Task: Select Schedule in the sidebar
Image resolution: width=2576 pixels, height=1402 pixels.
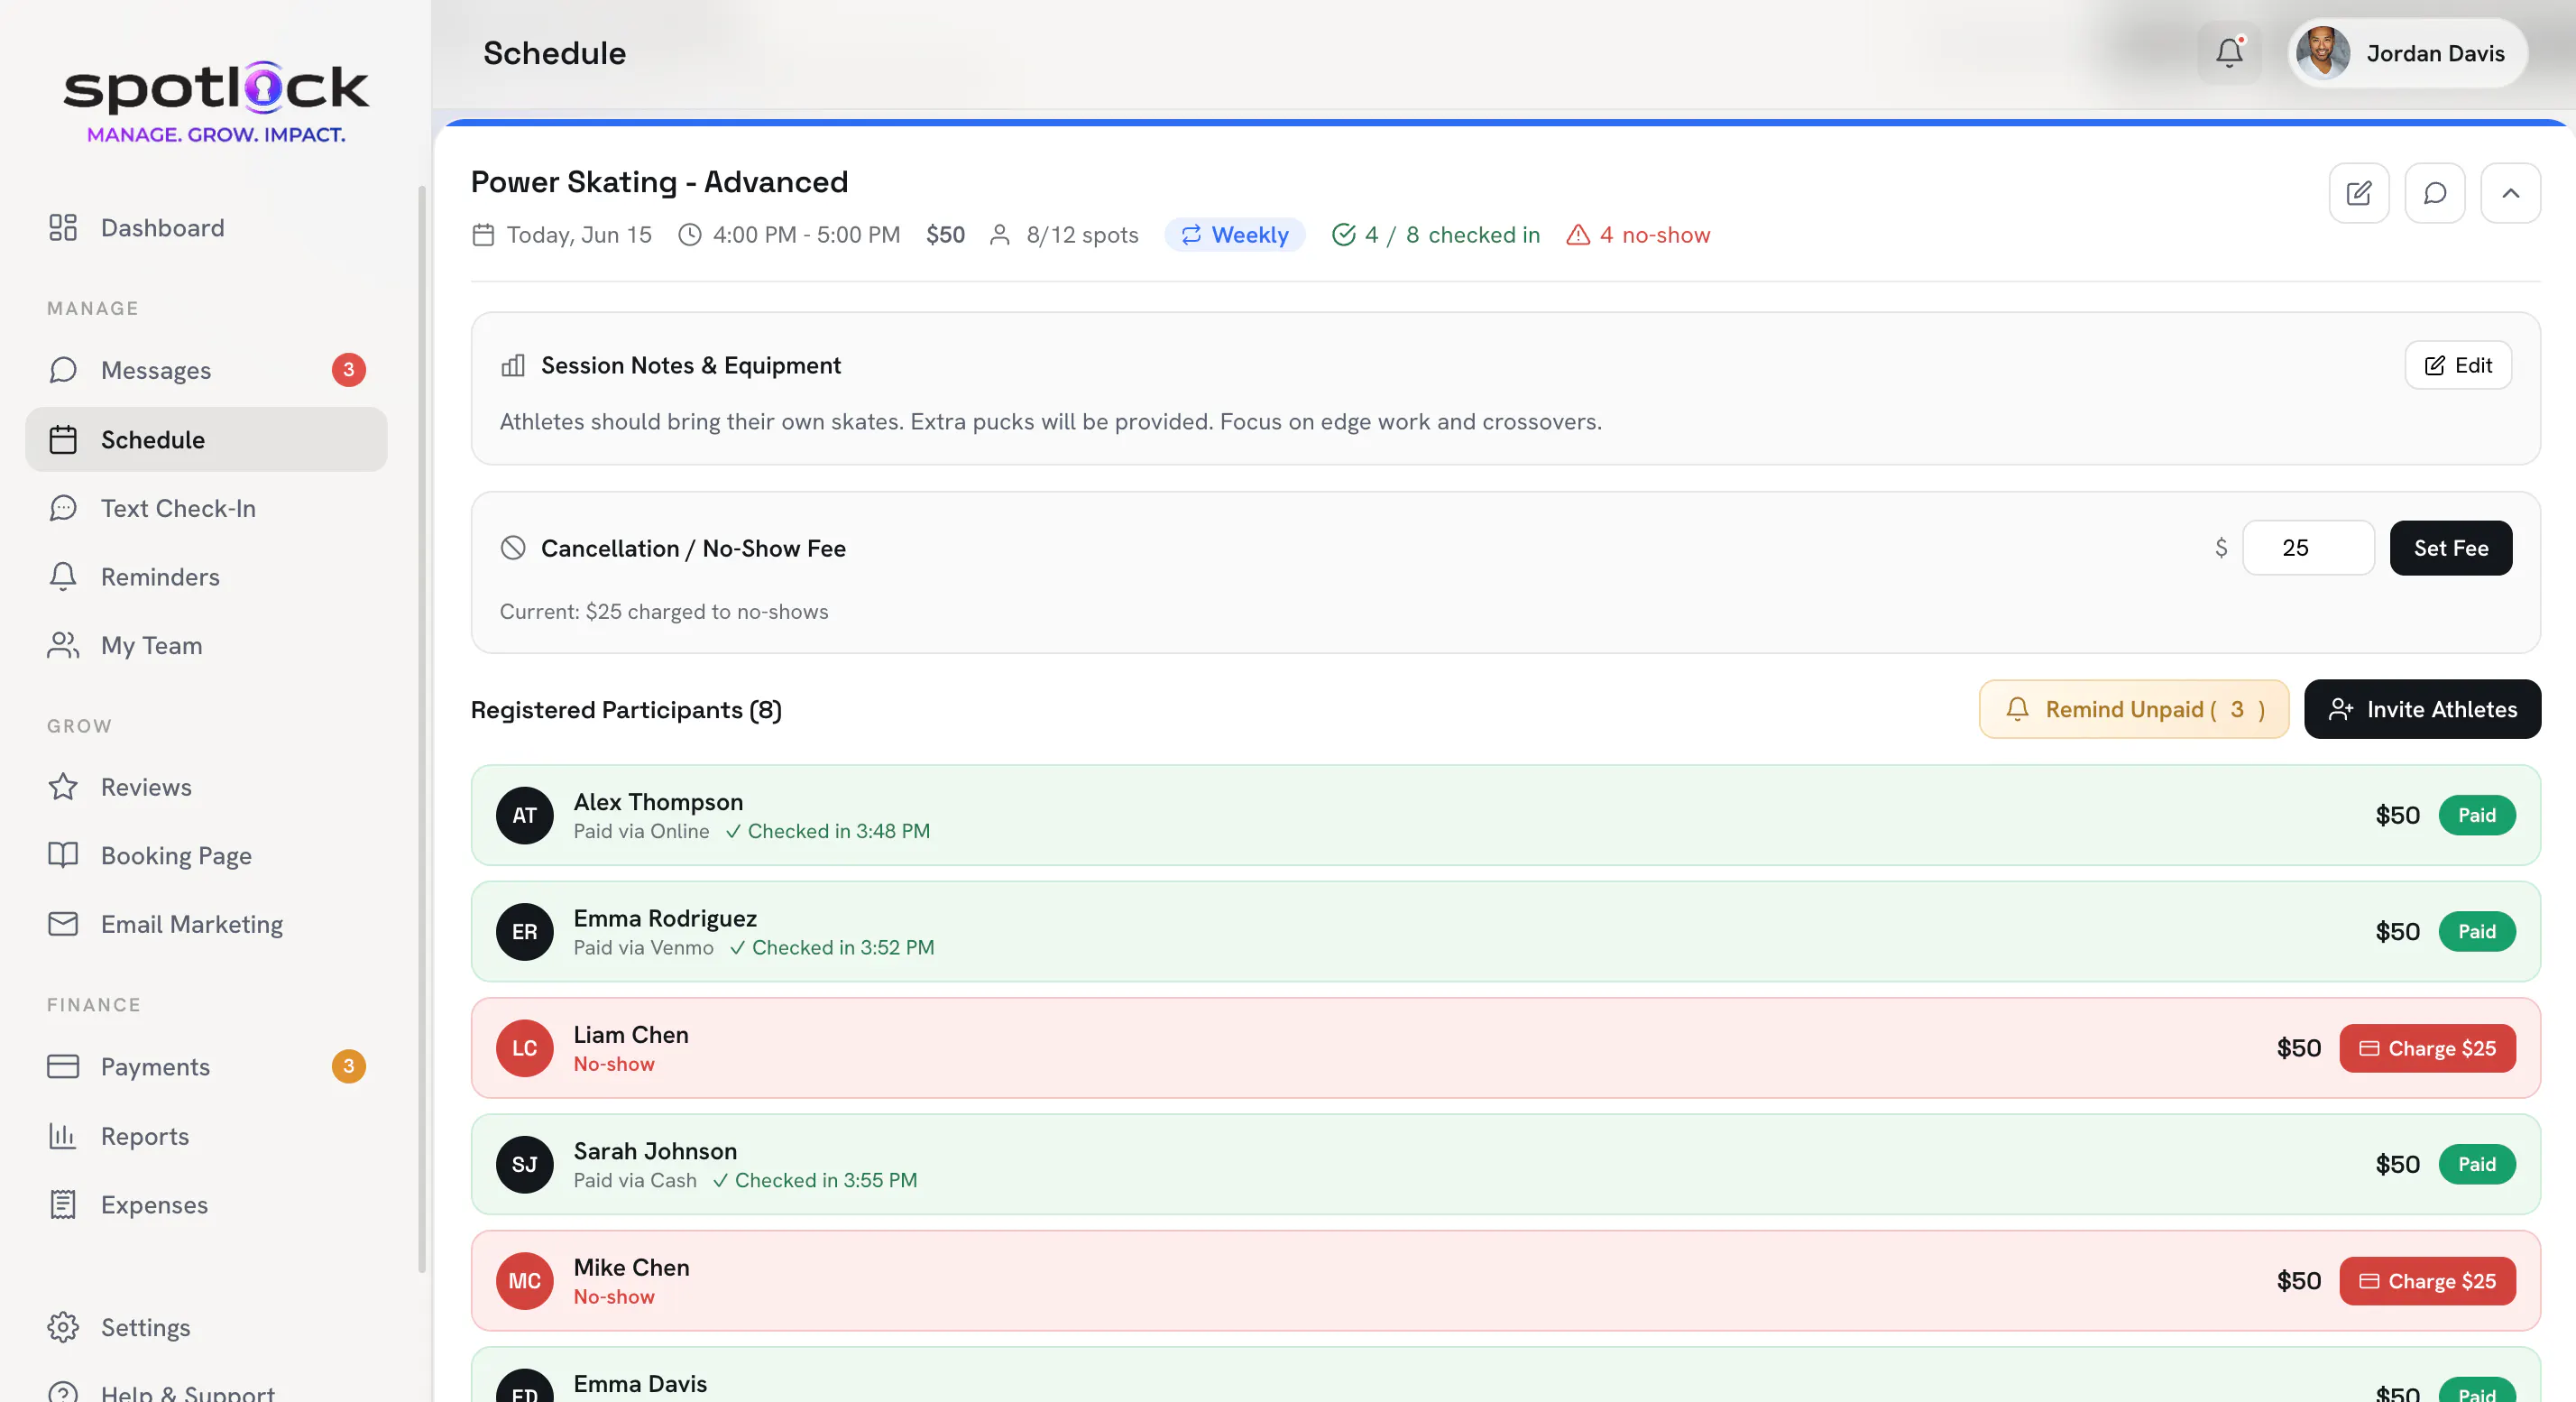Action: pos(206,439)
